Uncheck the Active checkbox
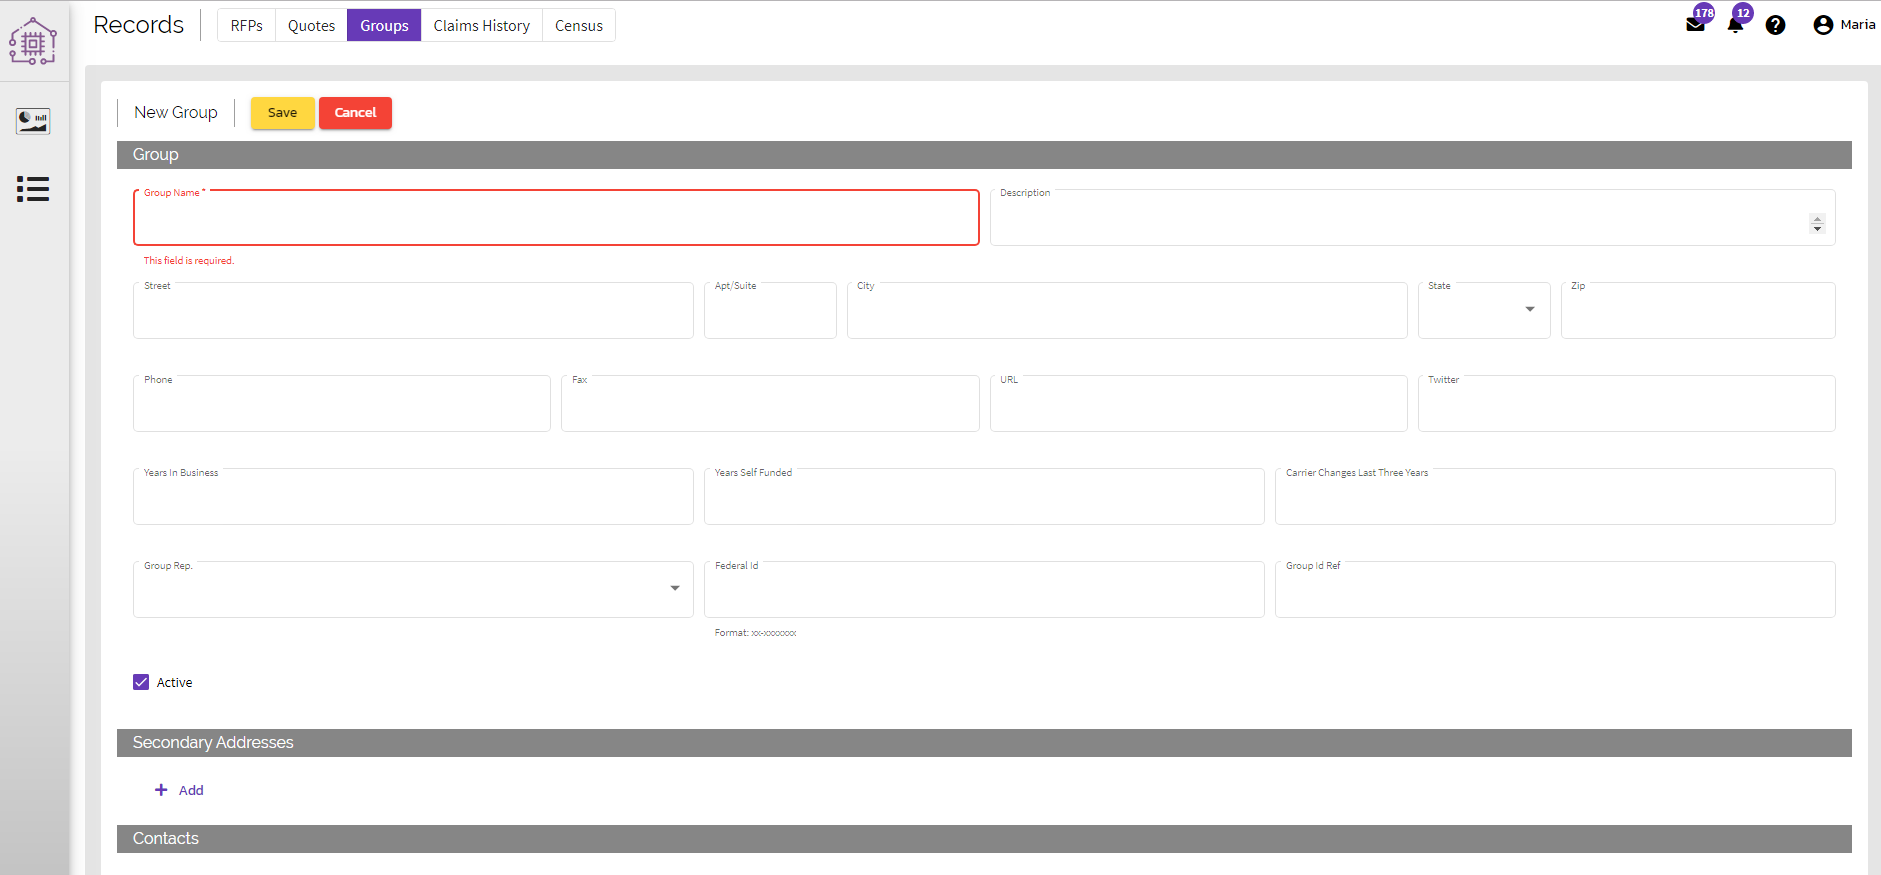 (141, 682)
